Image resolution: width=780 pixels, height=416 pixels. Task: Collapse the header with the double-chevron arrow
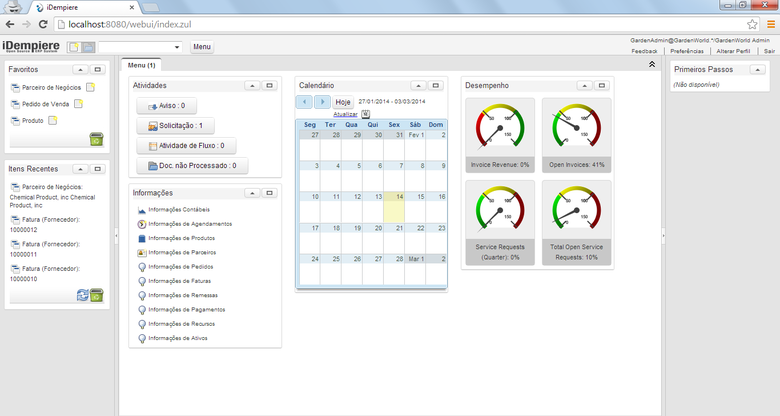point(652,64)
